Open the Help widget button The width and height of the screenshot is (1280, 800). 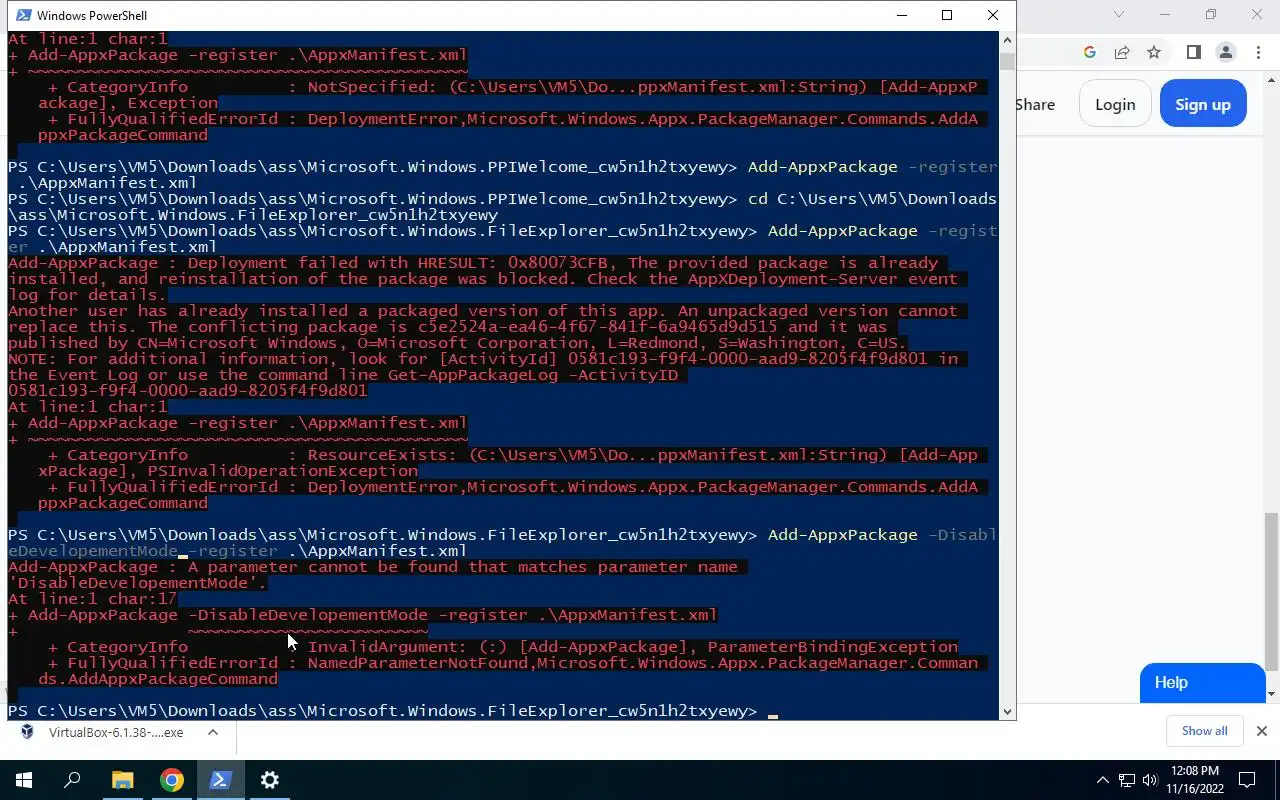pos(1203,683)
